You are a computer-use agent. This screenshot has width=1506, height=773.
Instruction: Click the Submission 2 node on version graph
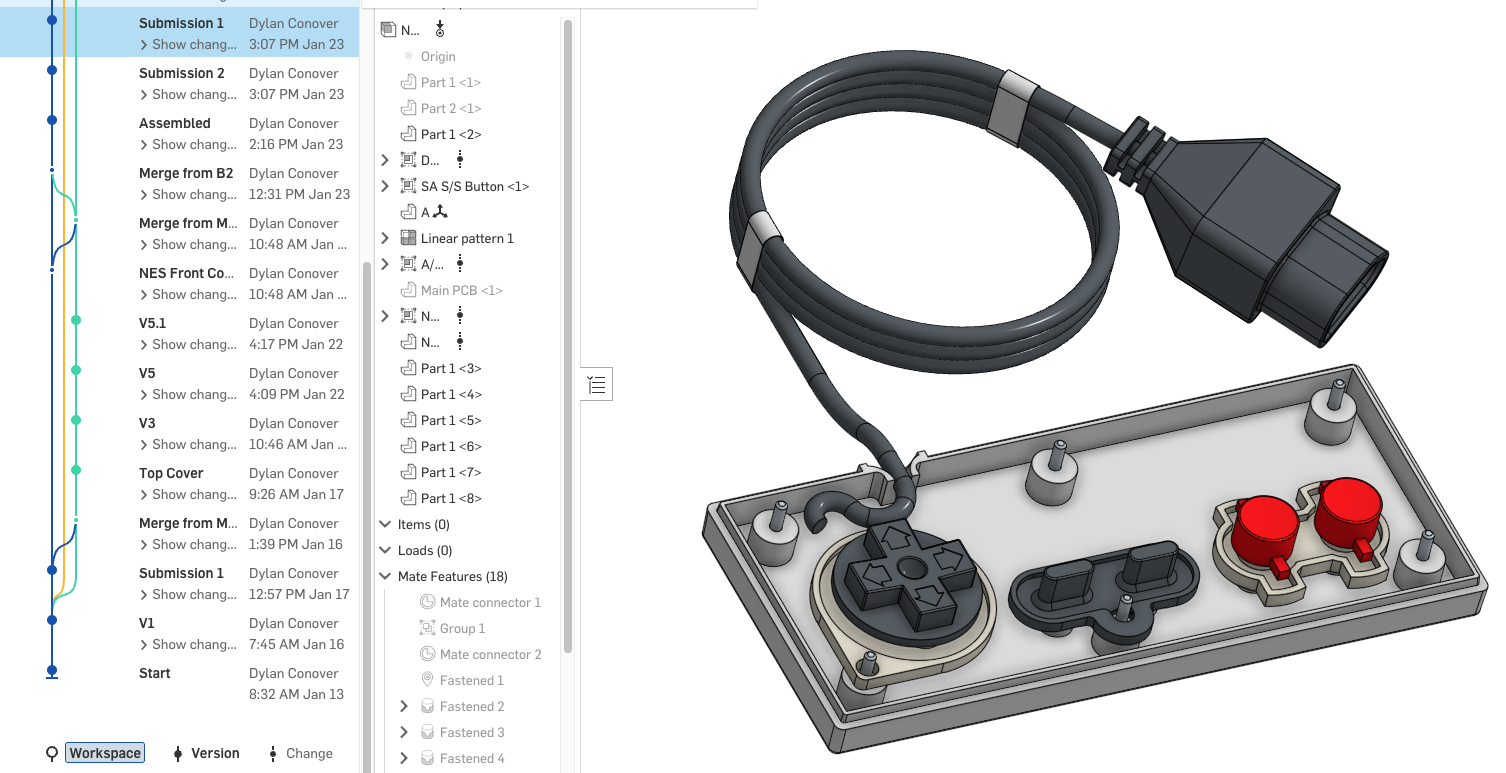point(52,70)
